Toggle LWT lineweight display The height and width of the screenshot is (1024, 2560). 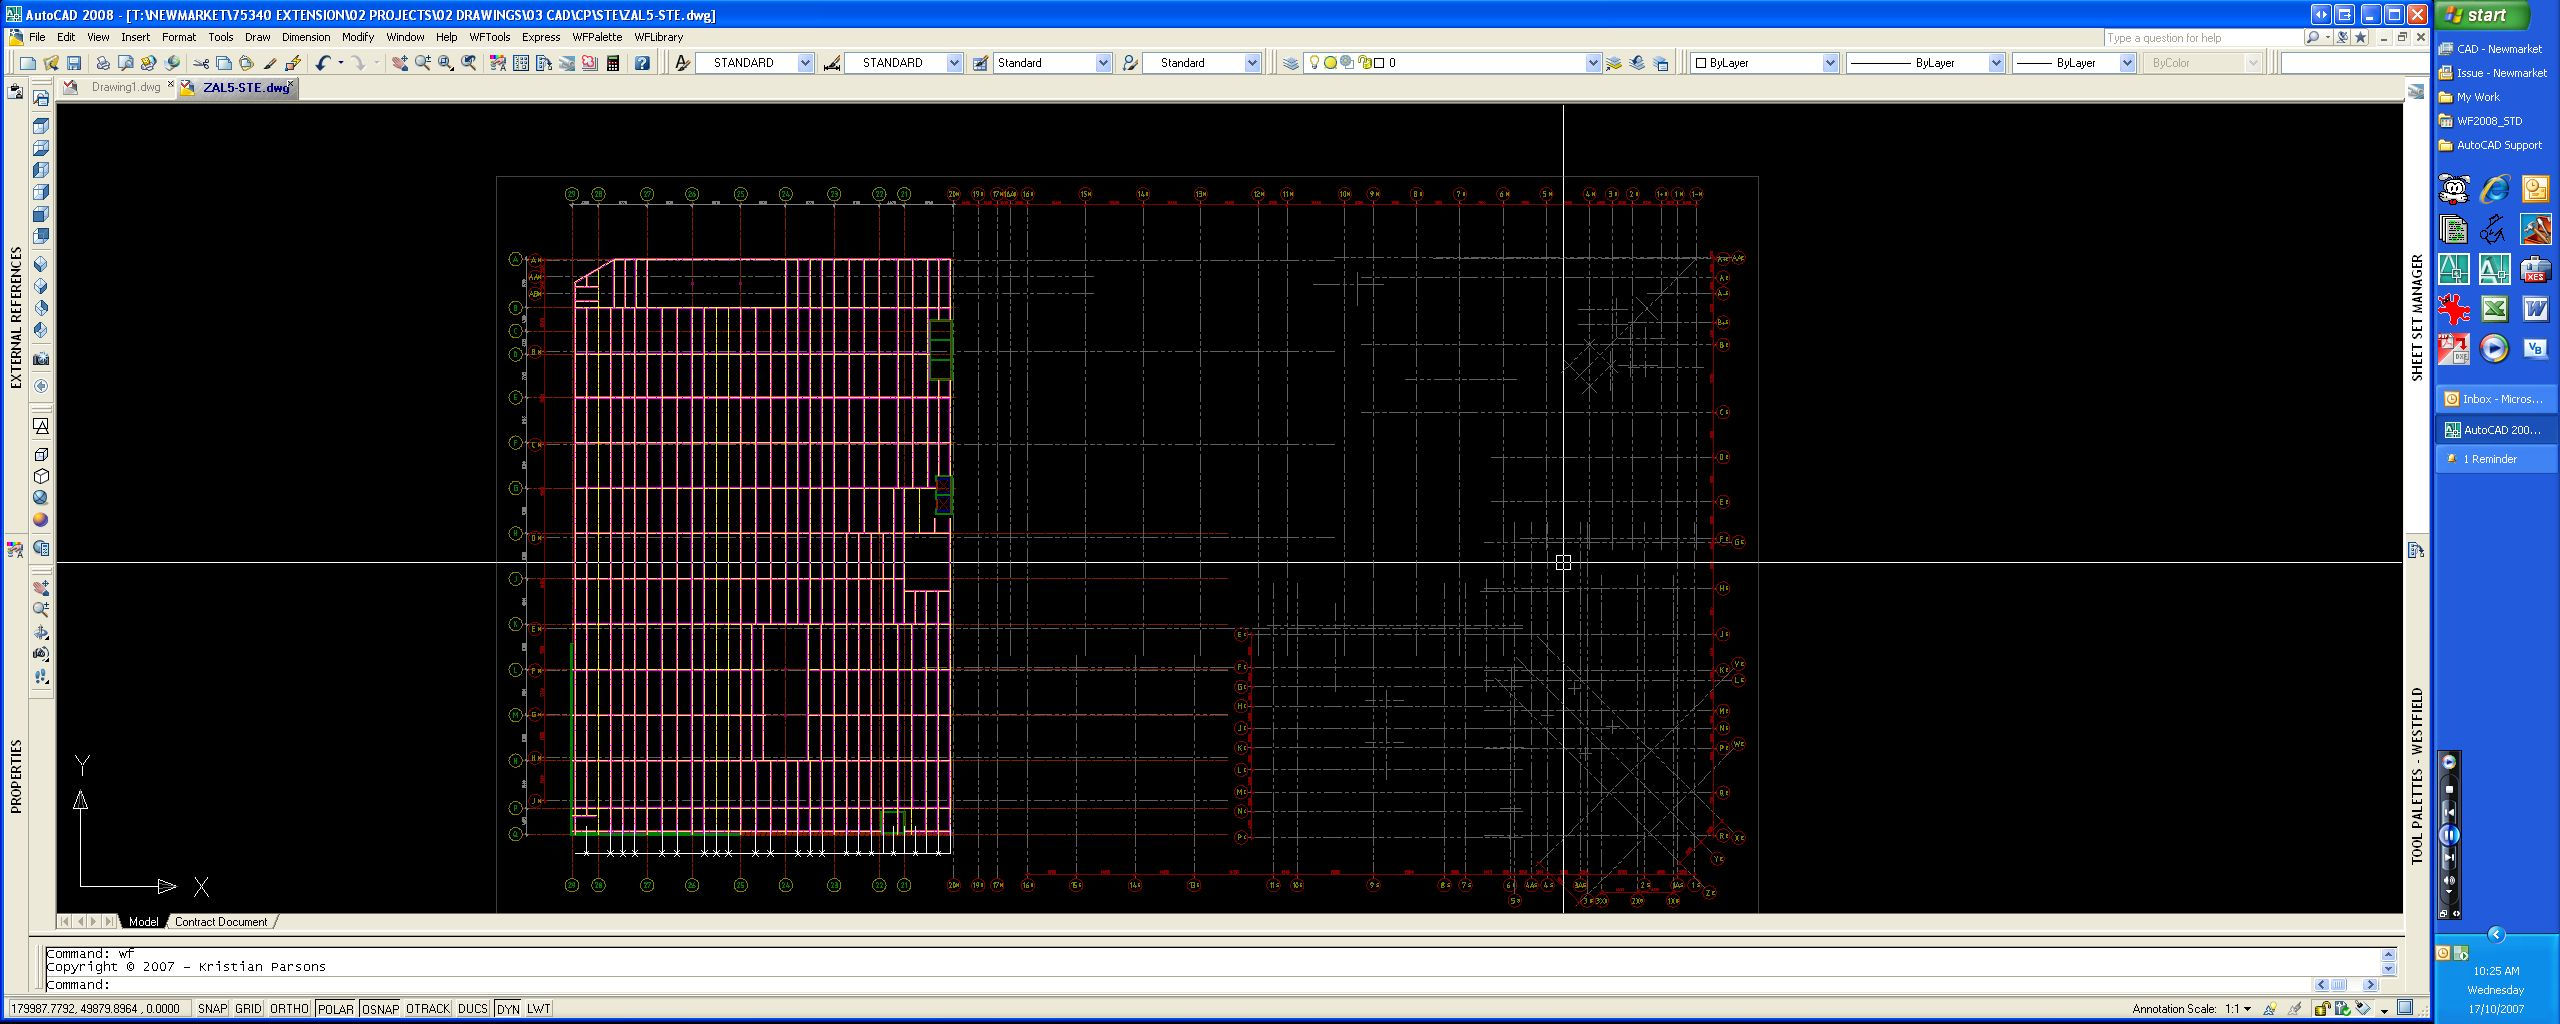pyautogui.click(x=539, y=1008)
